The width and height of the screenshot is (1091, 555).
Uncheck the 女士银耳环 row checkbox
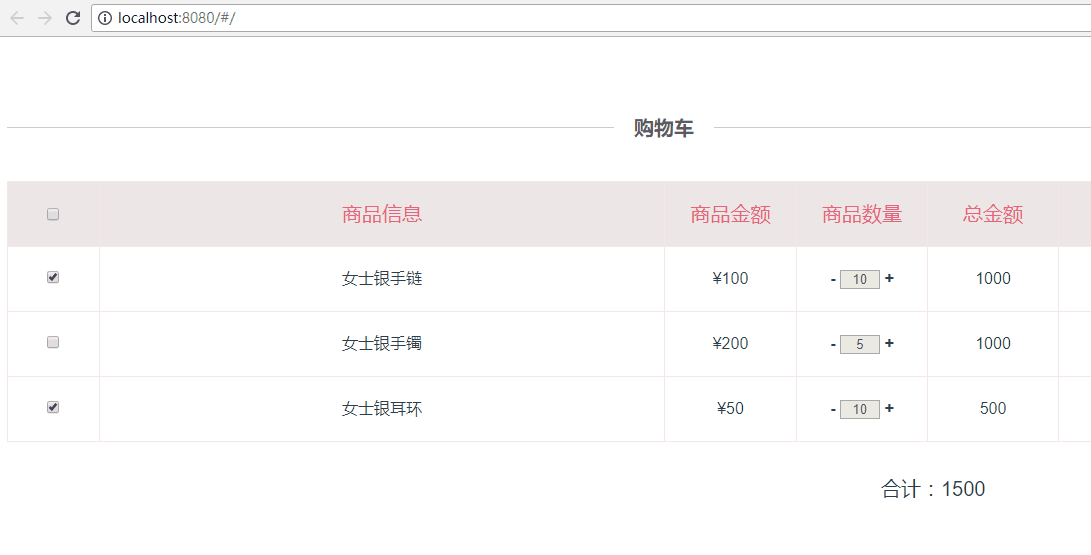53,407
